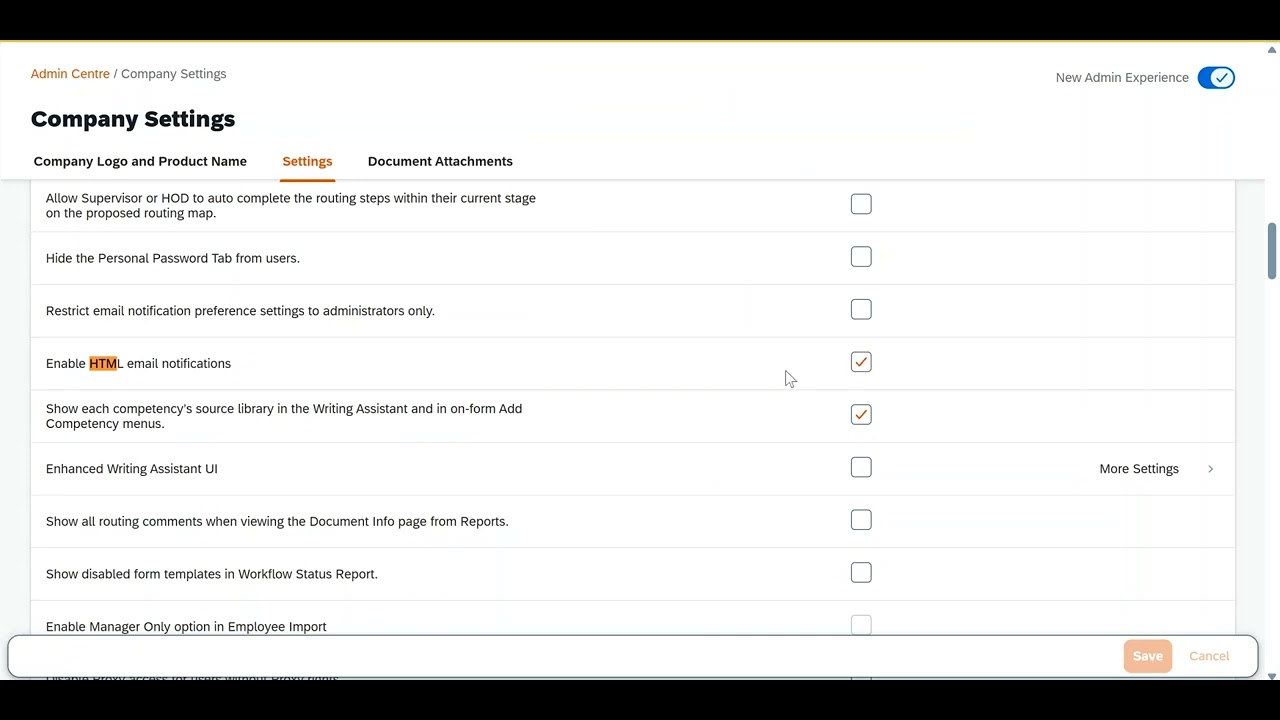The width and height of the screenshot is (1280, 720).
Task: Switch to Company Logo and Product Name tab
Action: (x=140, y=161)
